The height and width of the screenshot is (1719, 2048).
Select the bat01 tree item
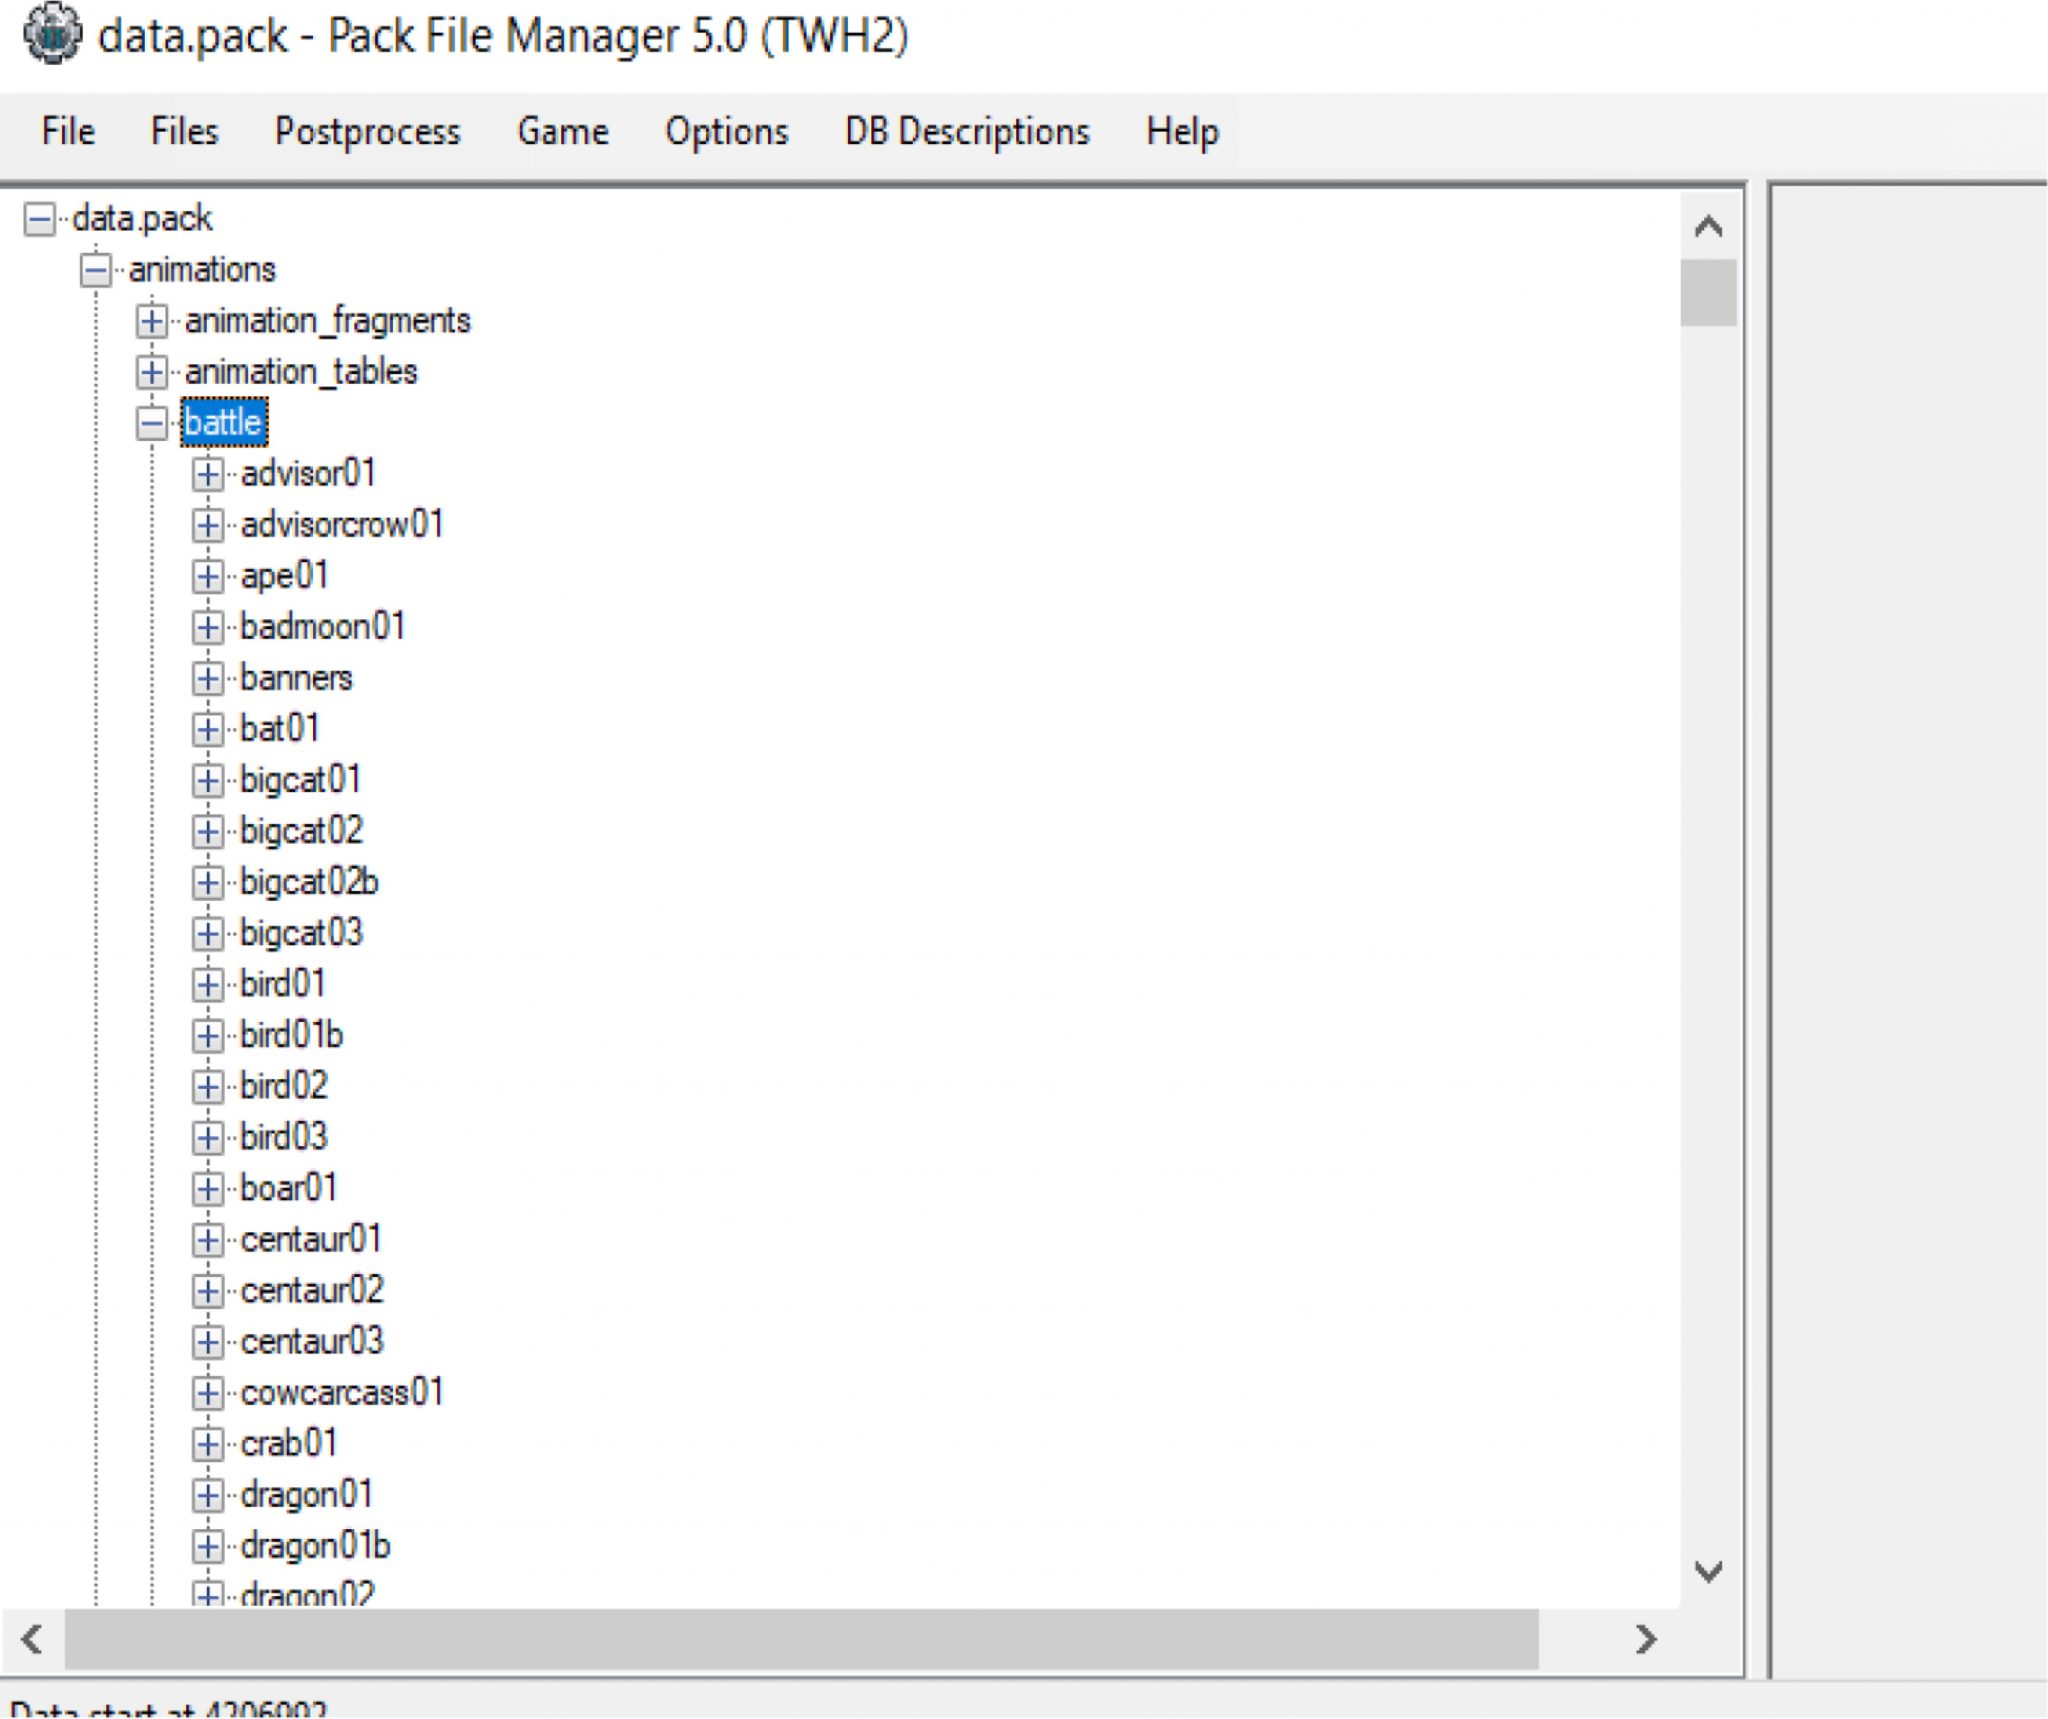(x=280, y=729)
